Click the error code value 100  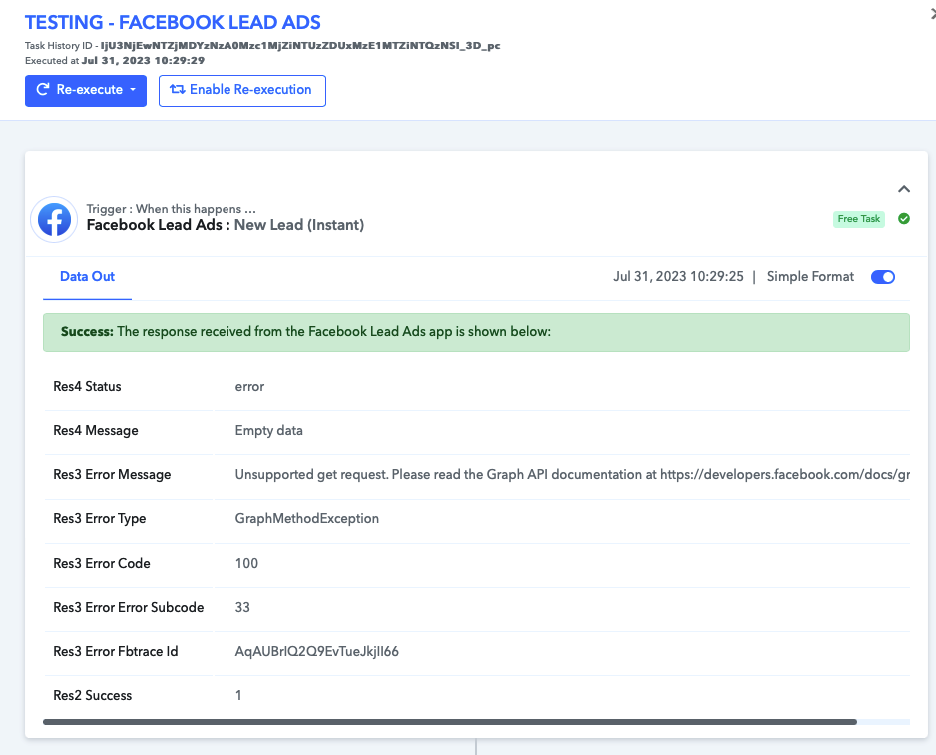pyautogui.click(x=246, y=563)
